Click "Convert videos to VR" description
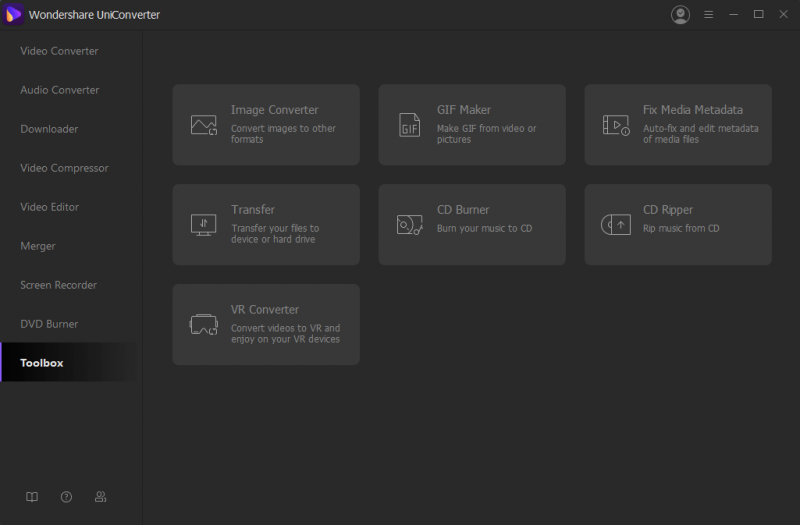 285,334
